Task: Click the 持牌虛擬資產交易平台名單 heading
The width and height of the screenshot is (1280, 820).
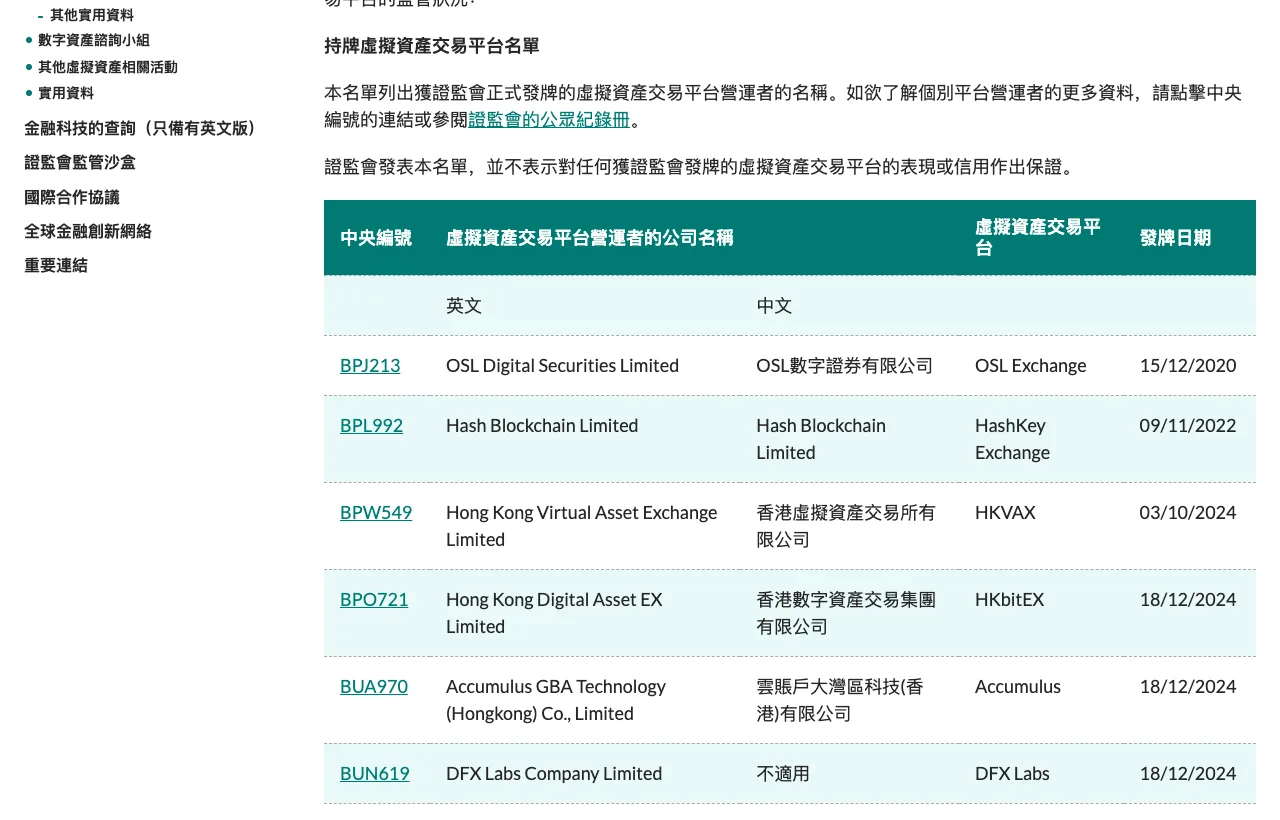Action: tap(432, 46)
